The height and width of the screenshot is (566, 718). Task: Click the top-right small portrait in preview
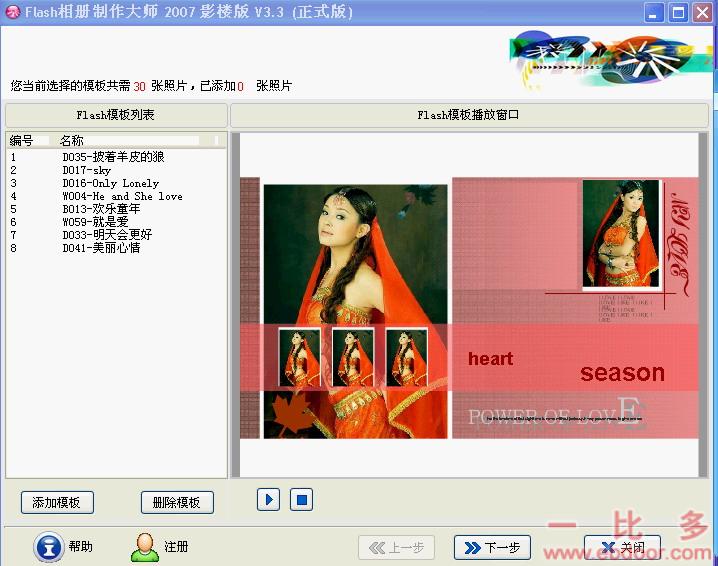point(620,234)
